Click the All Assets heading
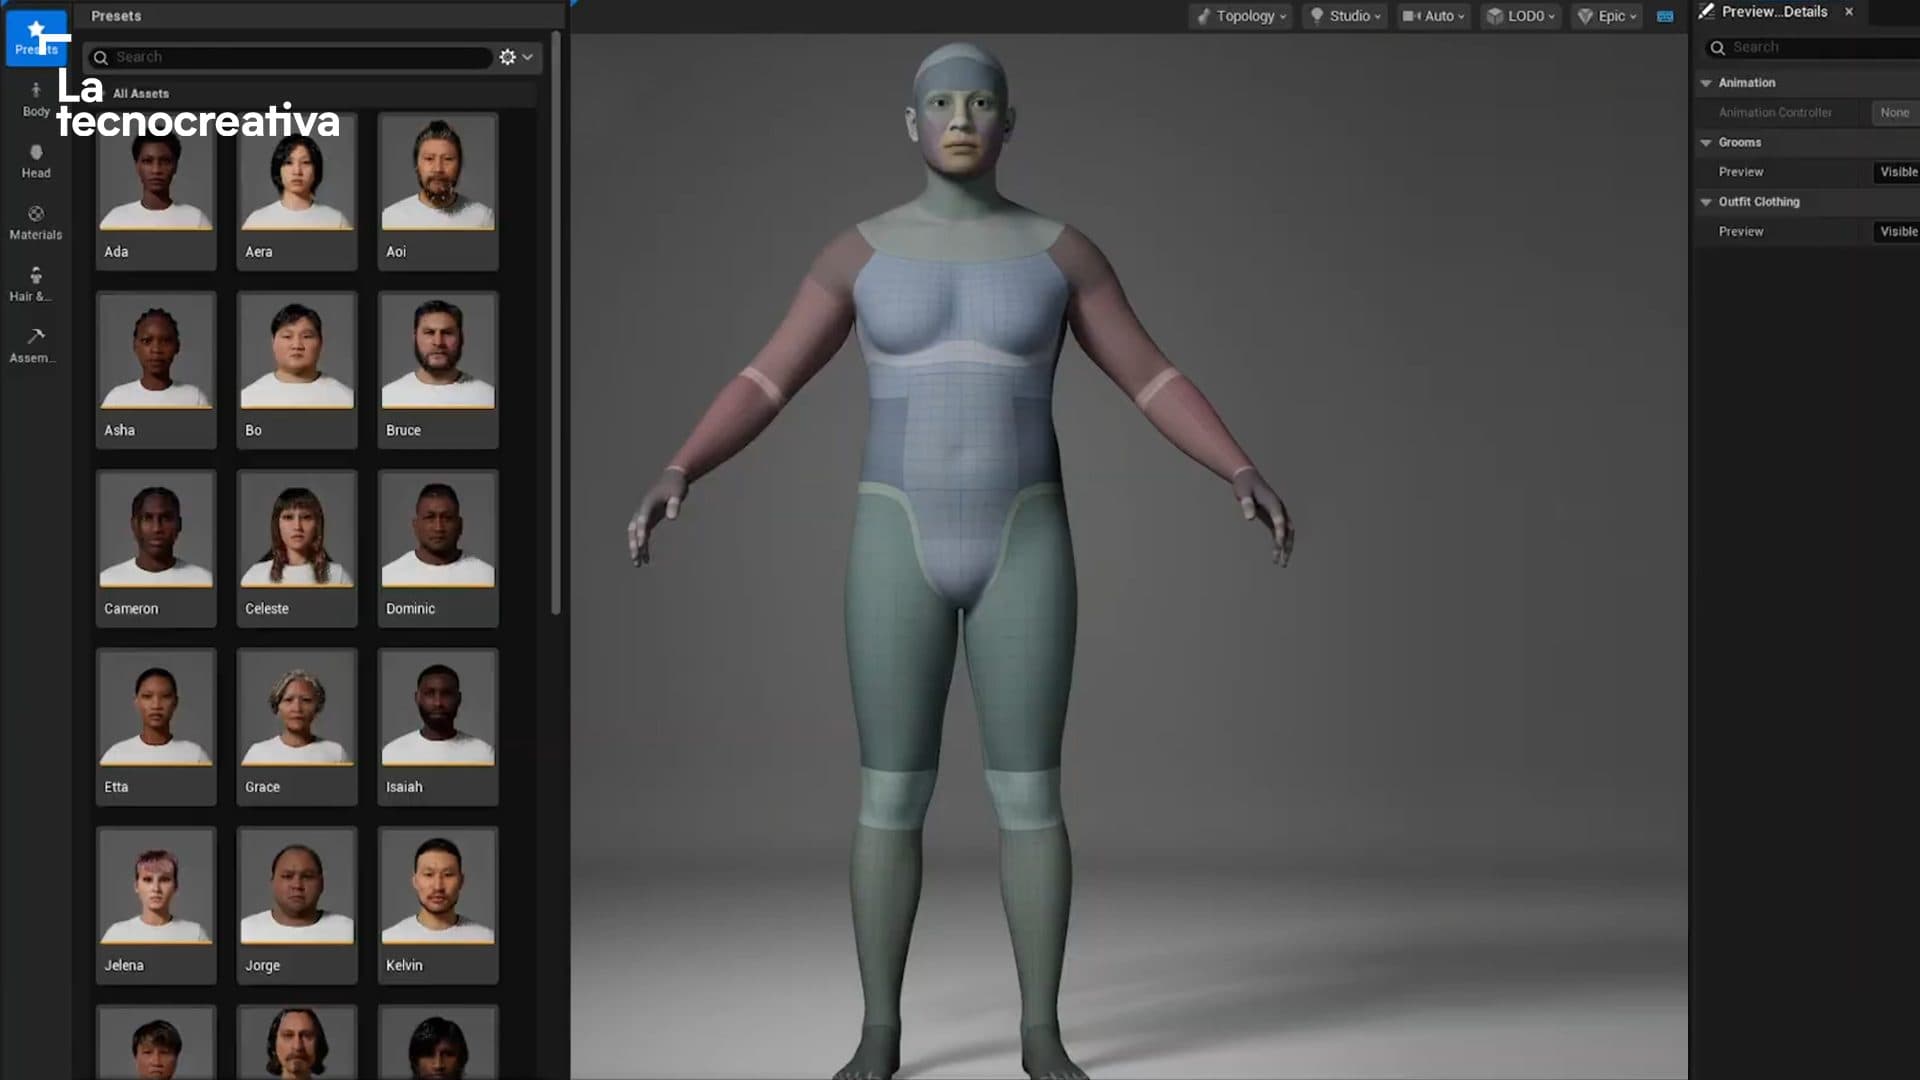 point(141,94)
